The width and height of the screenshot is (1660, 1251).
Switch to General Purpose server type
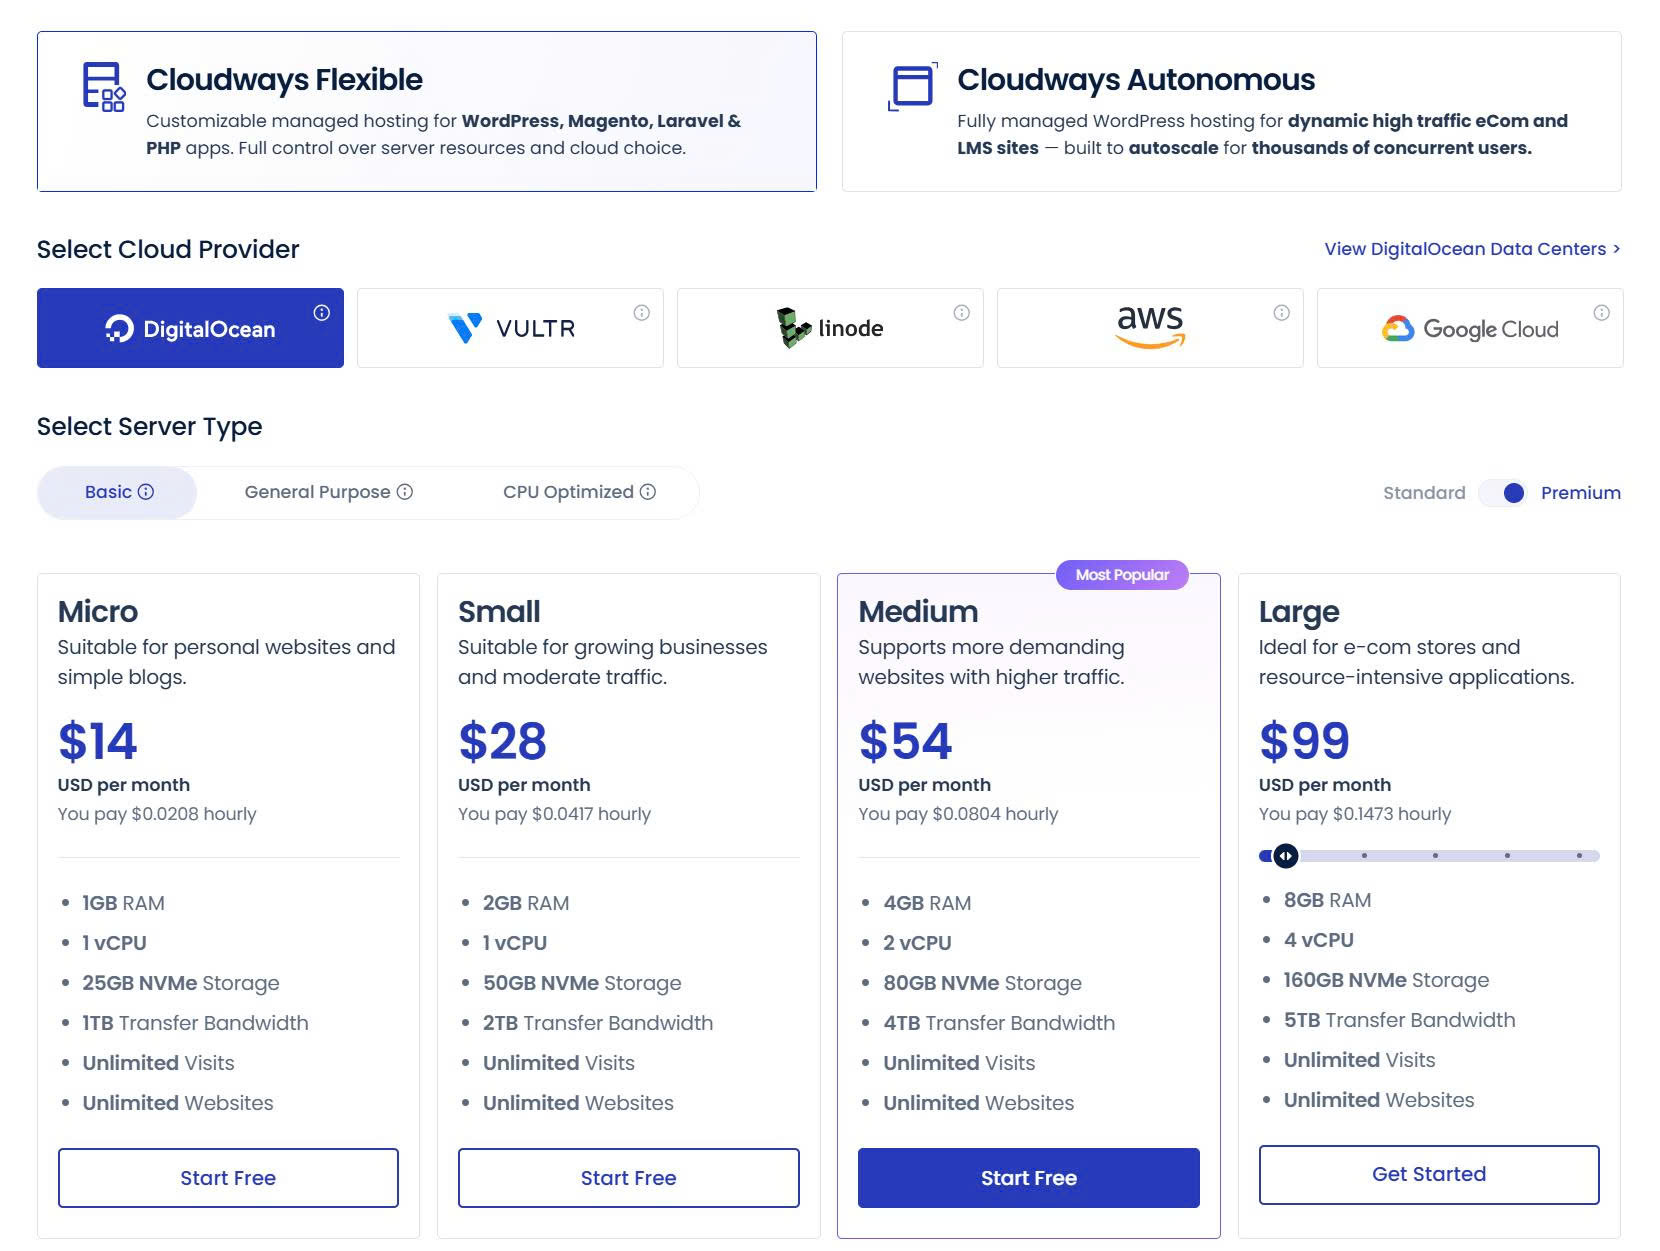tap(317, 492)
